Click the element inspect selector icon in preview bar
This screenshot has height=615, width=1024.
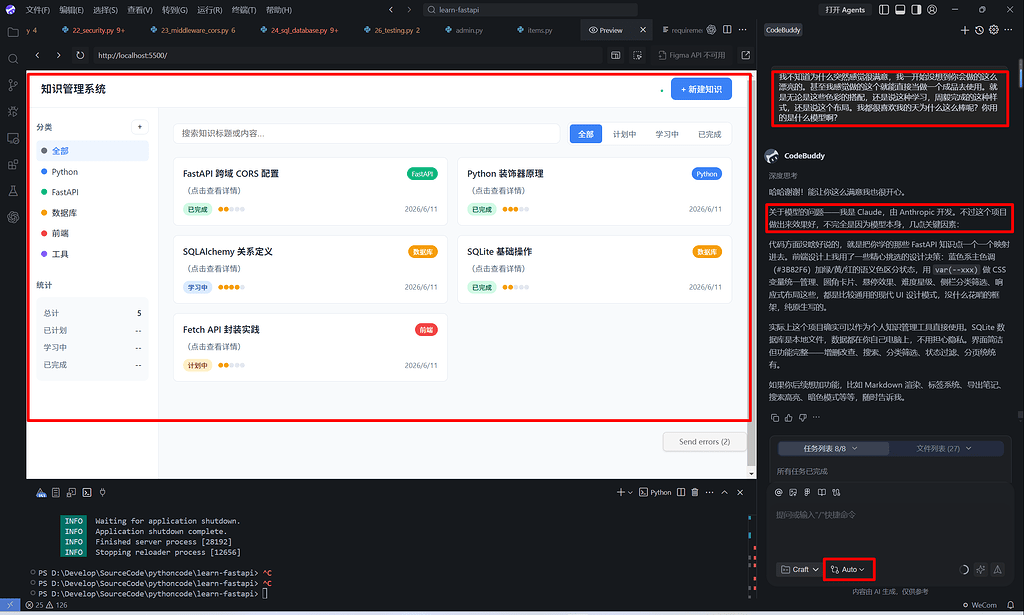pyautogui.click(x=637, y=55)
